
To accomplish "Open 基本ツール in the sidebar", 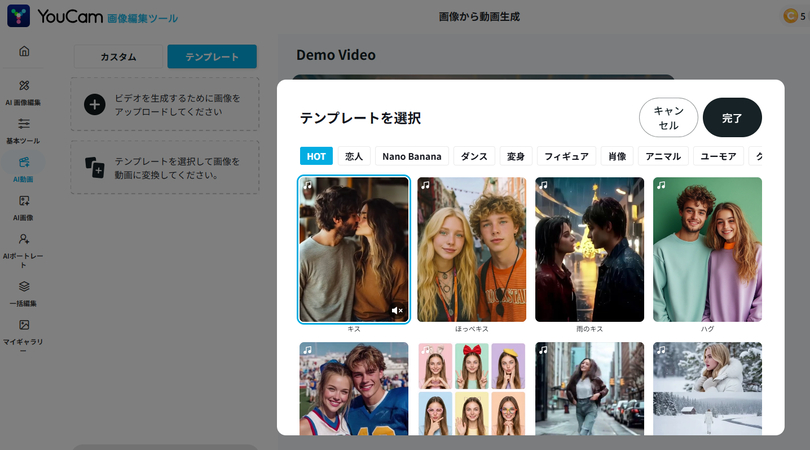I will [x=24, y=130].
